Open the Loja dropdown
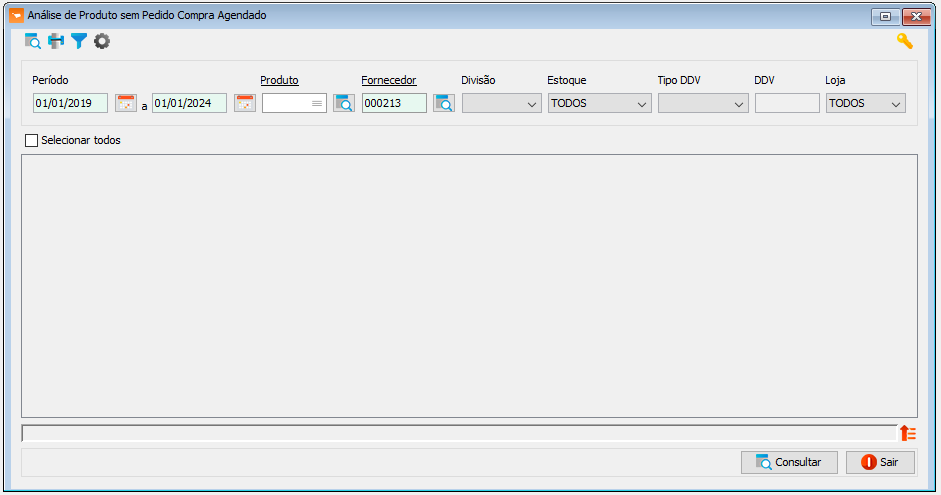Screen dimensions: 941x495 click(x=866, y=103)
